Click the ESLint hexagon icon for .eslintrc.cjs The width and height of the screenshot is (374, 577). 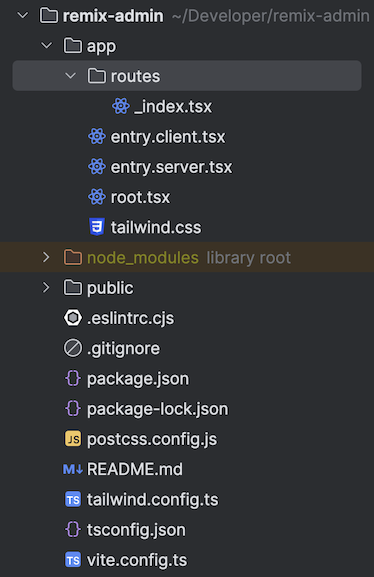coord(73,318)
